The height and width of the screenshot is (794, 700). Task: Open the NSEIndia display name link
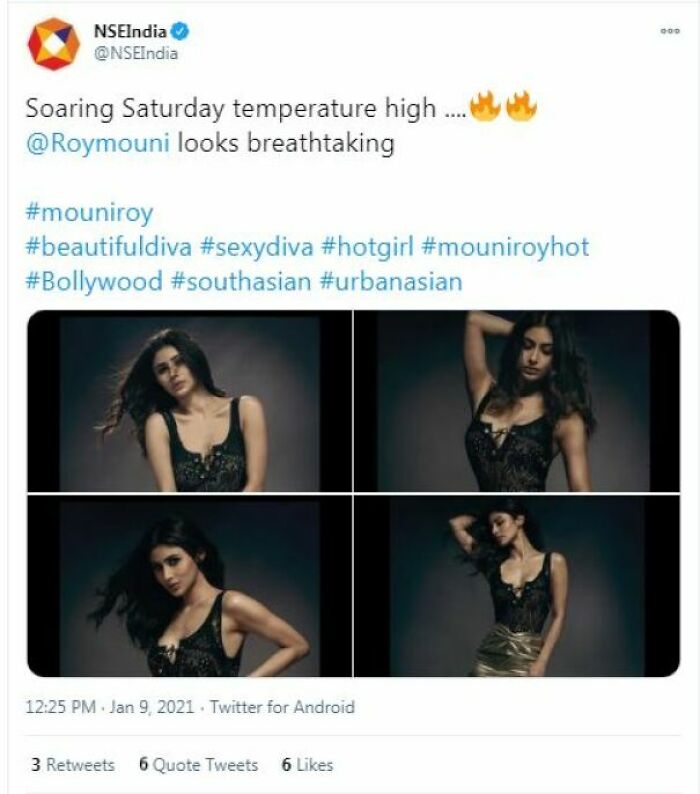click(130, 32)
